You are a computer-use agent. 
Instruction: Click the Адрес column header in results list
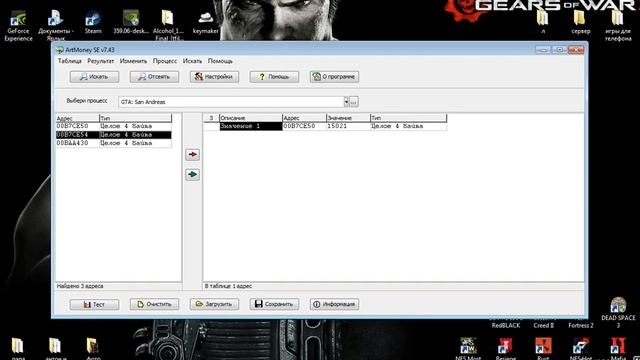tap(78, 118)
